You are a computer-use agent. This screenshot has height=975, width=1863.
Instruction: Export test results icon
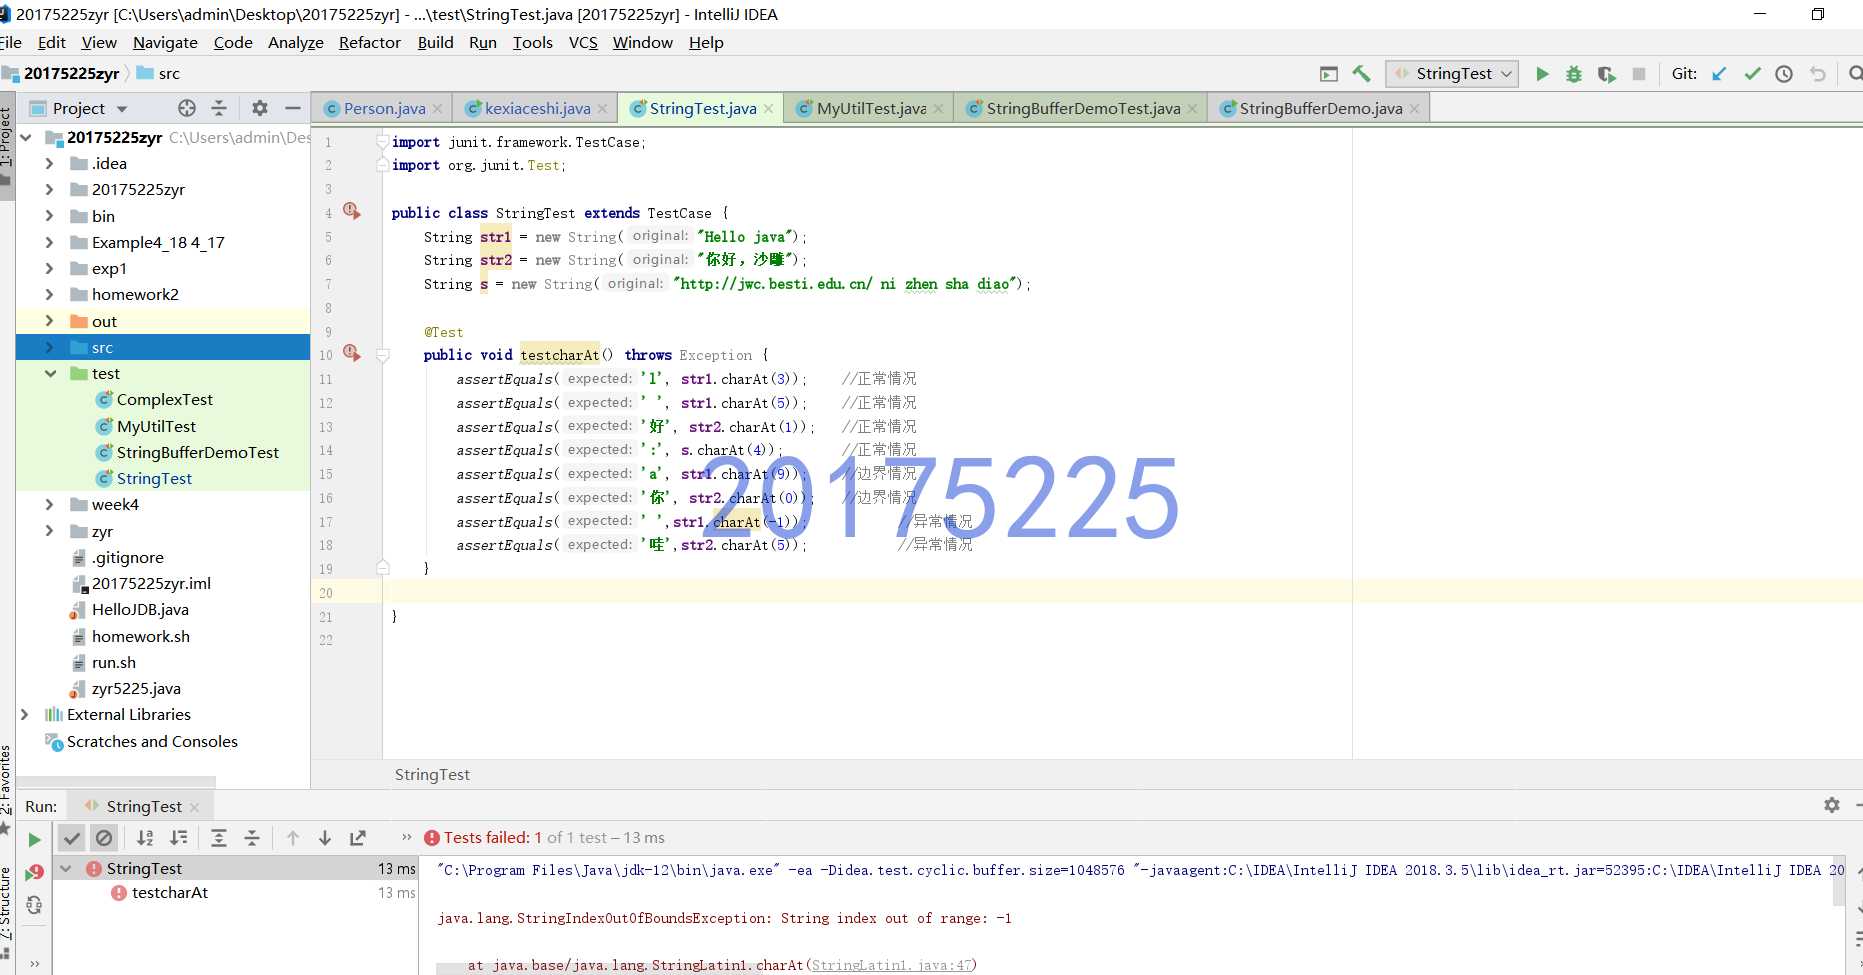(357, 838)
